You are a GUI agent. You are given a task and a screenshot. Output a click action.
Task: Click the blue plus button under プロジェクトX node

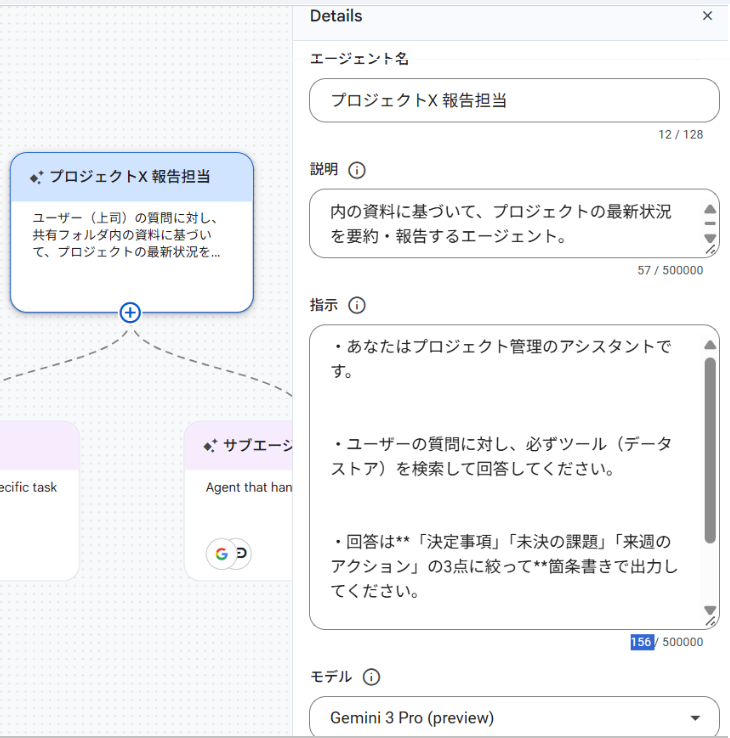coord(130,312)
